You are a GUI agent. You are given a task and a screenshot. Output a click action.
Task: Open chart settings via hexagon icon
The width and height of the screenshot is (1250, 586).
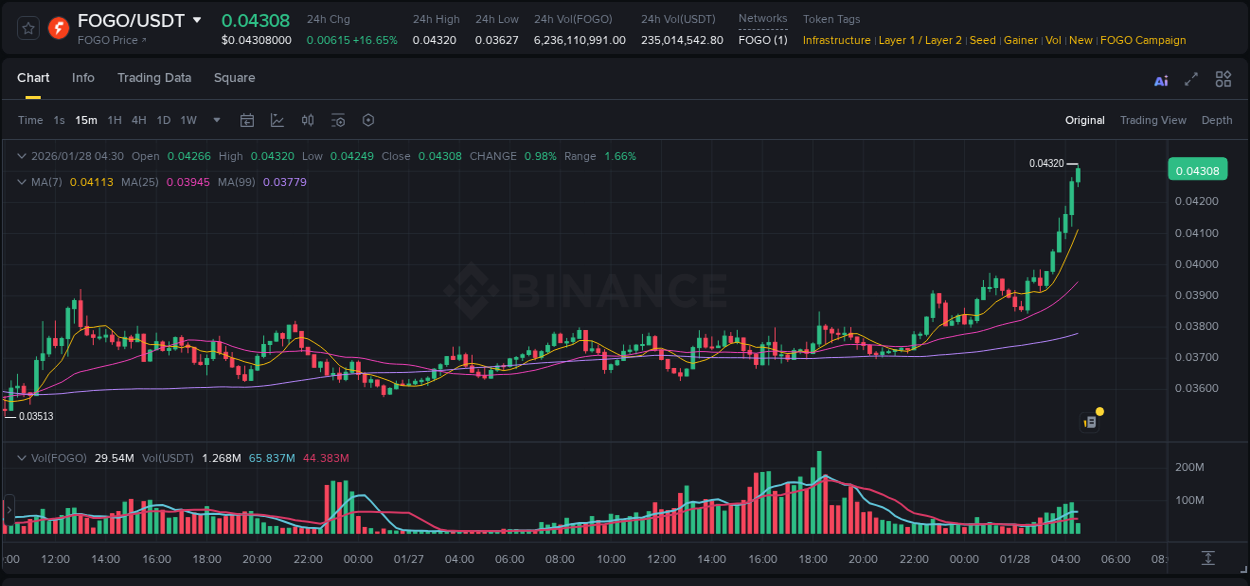tap(368, 120)
